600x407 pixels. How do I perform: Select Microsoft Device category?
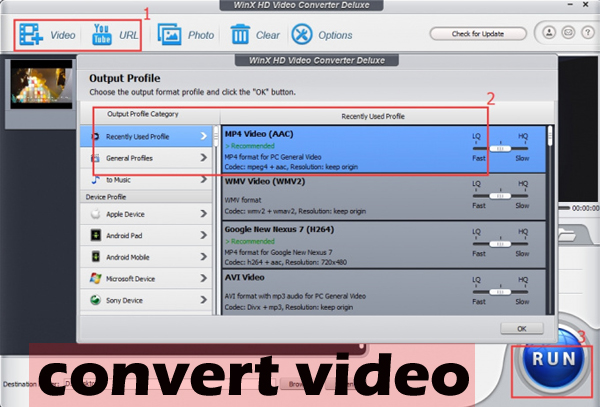(146, 278)
